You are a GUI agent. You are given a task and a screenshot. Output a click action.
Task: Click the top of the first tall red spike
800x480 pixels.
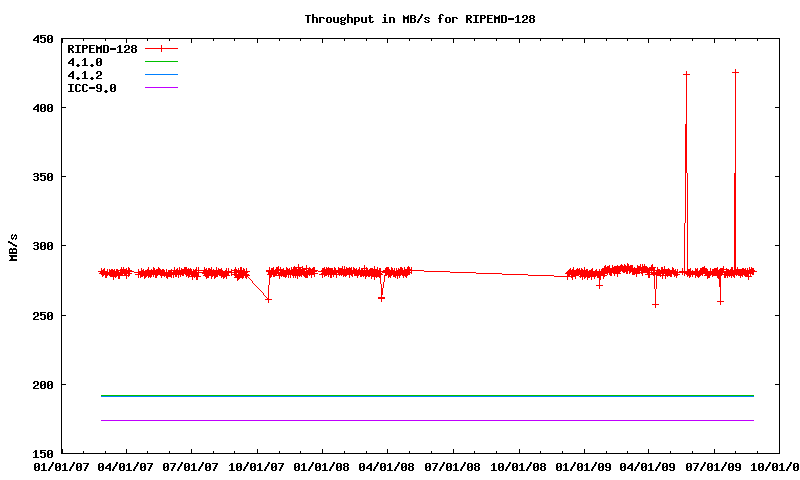686,74
